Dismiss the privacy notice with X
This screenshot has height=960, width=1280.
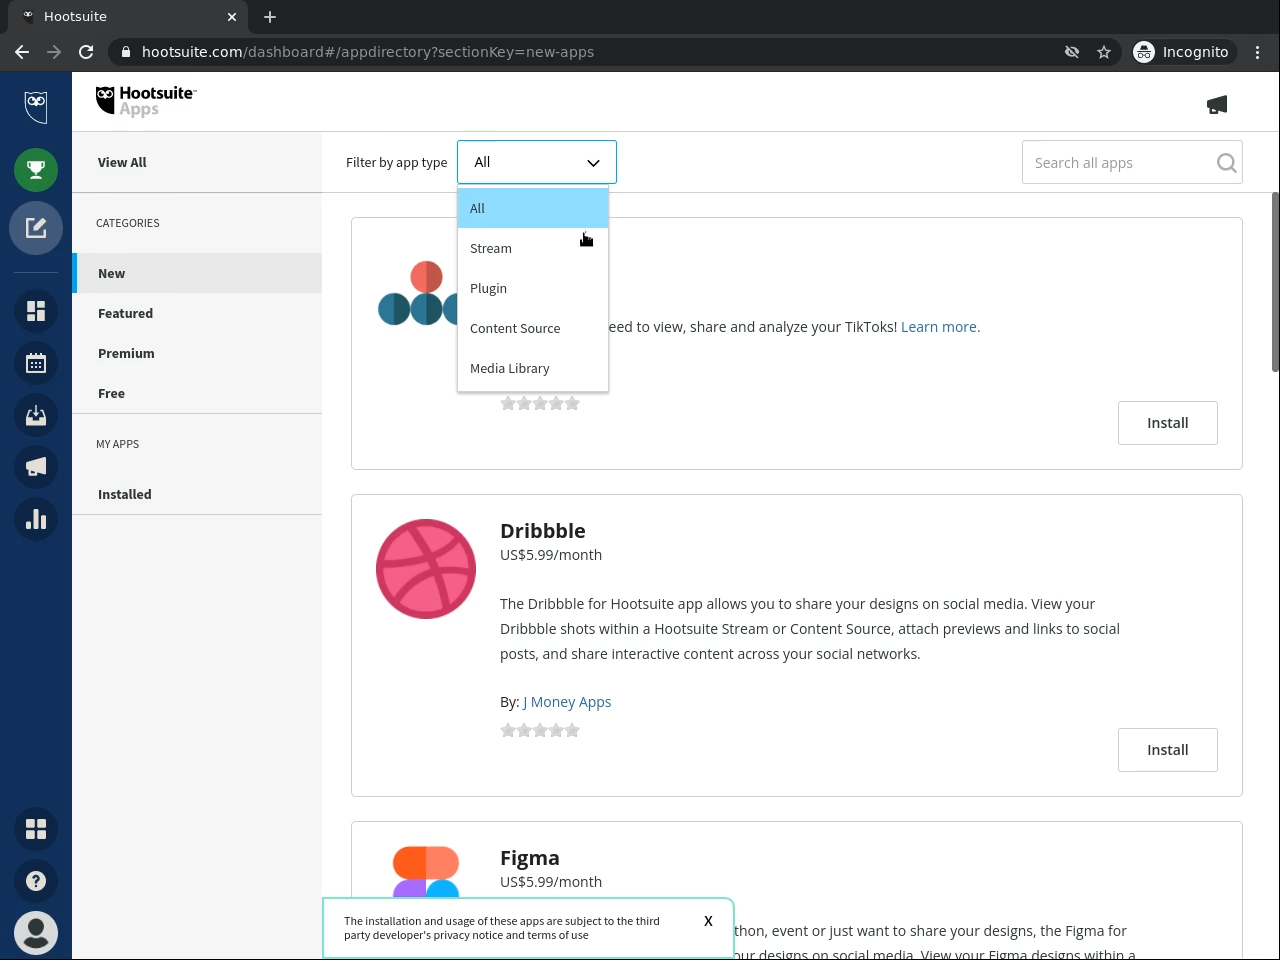pos(708,921)
